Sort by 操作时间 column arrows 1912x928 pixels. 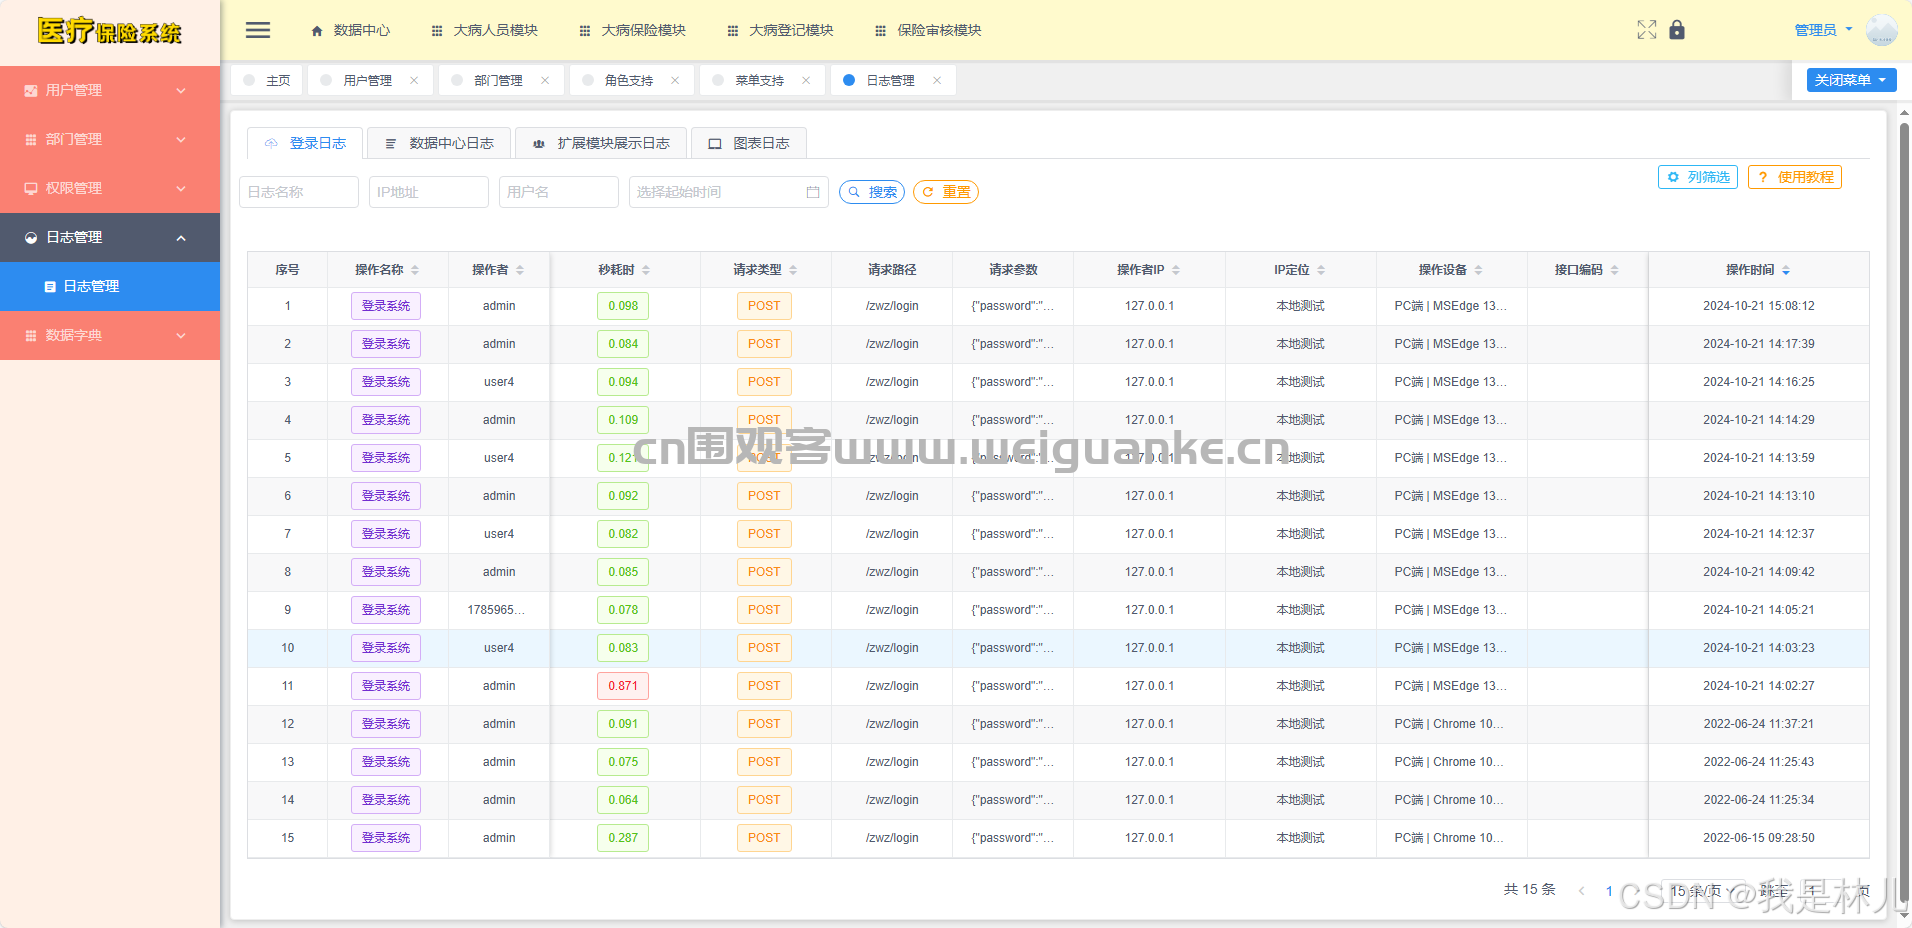coord(1786,270)
